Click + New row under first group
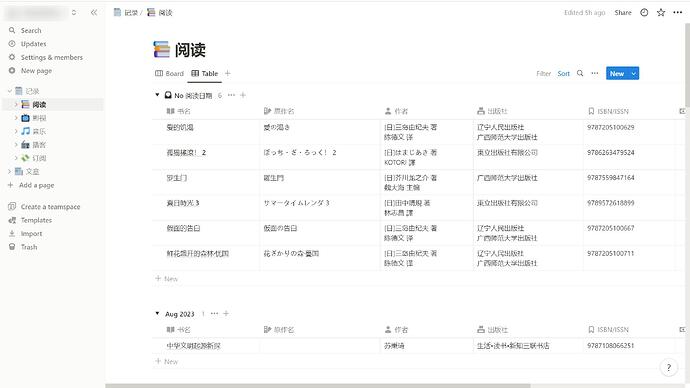 click(x=167, y=279)
